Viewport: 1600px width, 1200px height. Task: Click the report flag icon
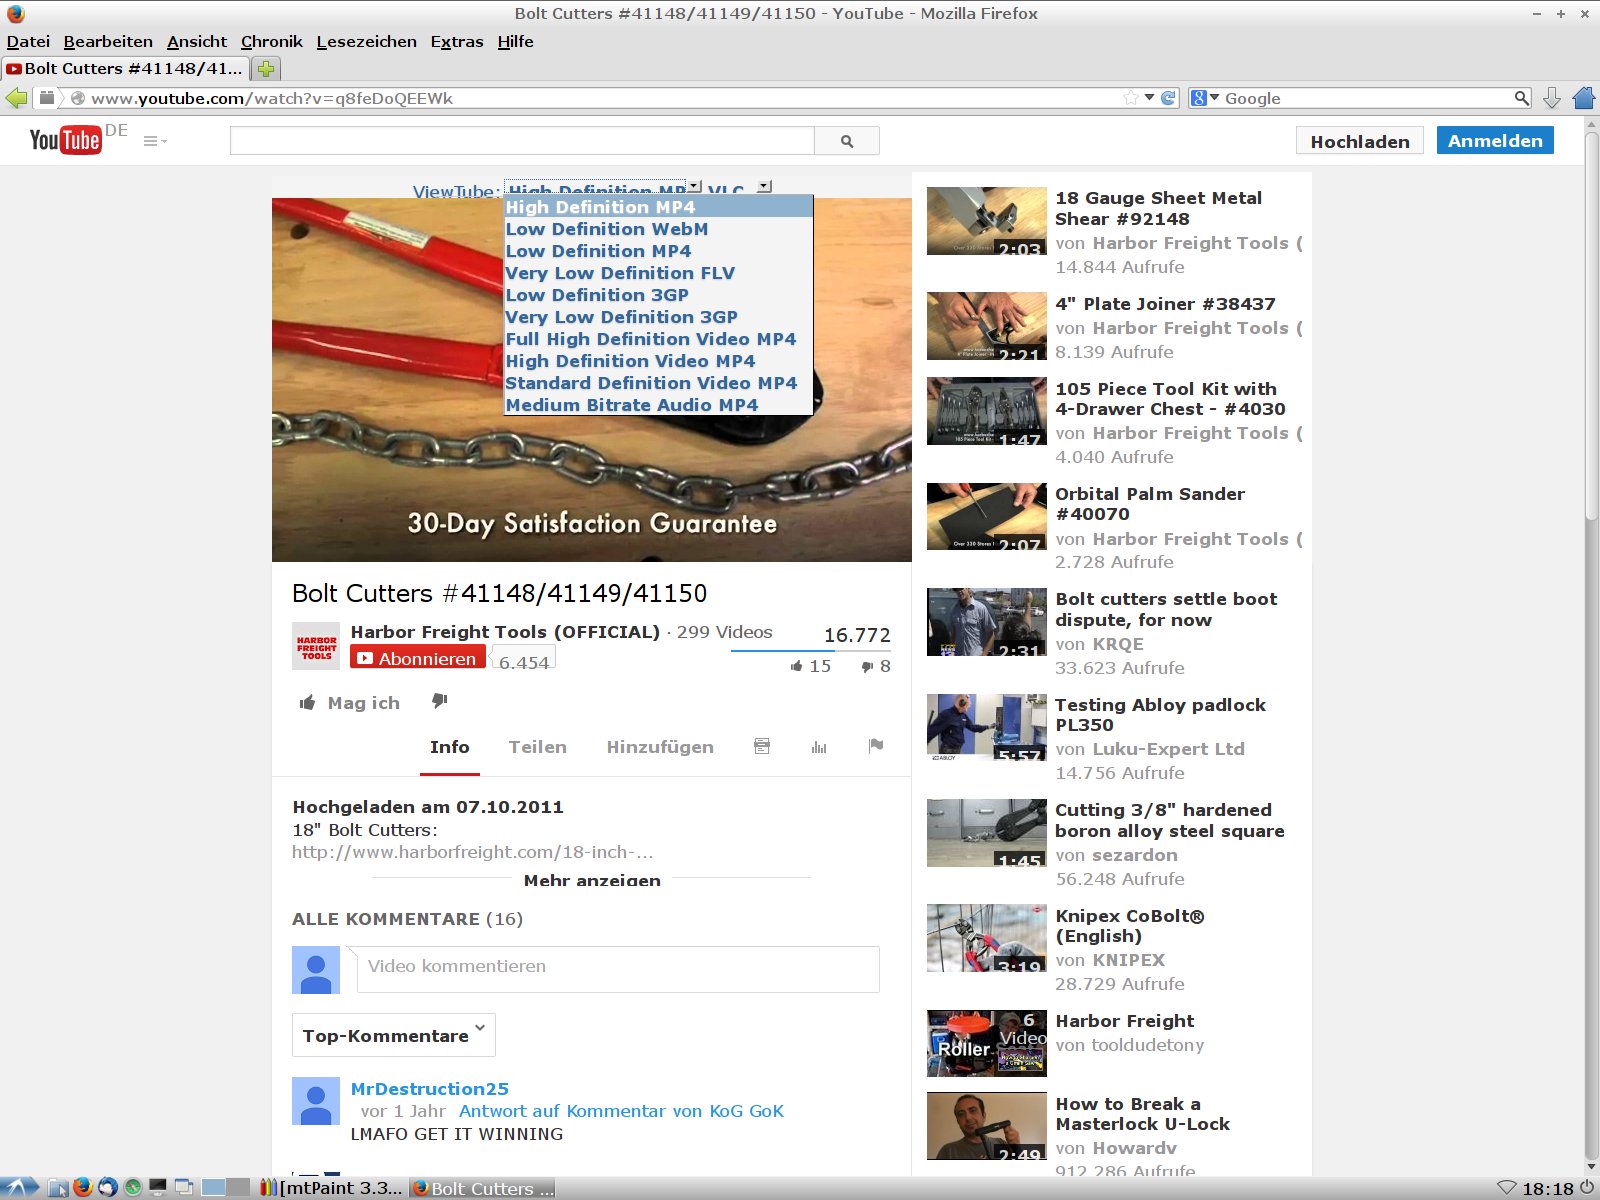(876, 746)
